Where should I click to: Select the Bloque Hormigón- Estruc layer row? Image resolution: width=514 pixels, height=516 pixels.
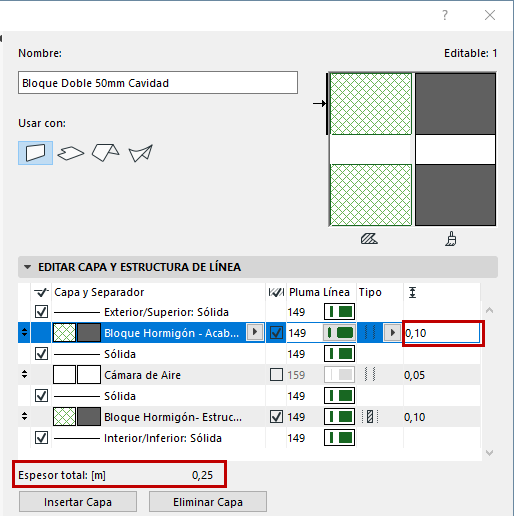pos(249,417)
